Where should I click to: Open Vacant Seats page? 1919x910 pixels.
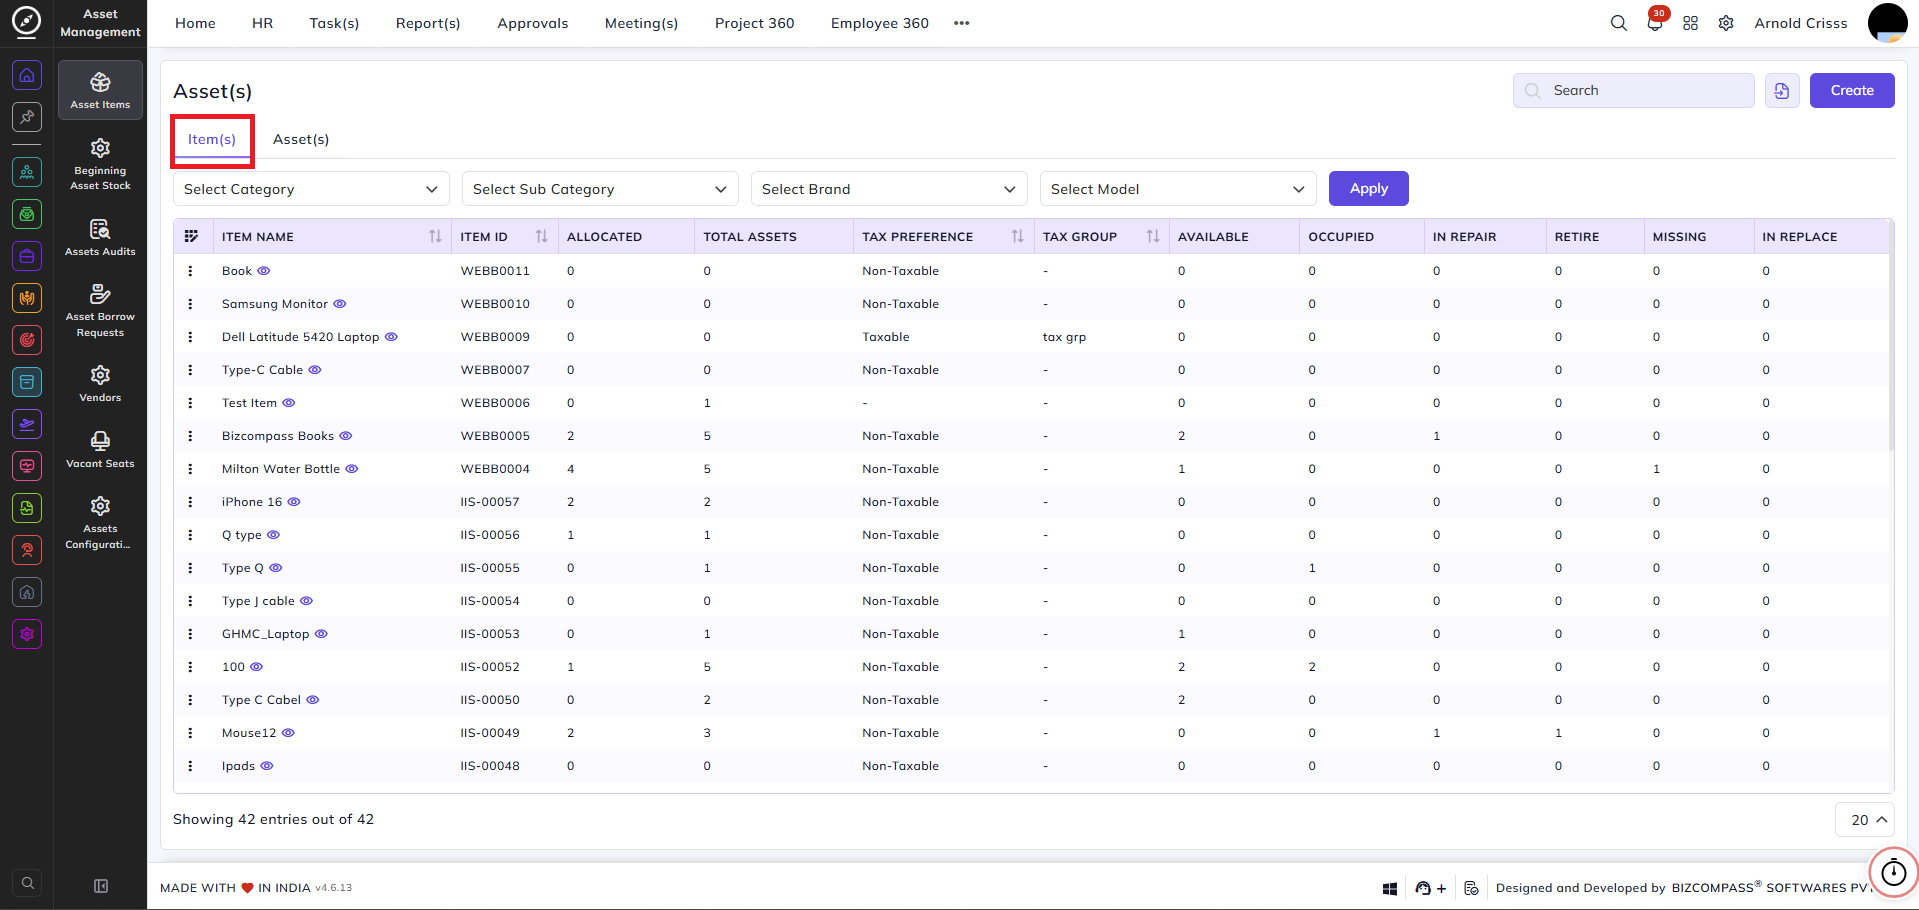tap(100, 450)
